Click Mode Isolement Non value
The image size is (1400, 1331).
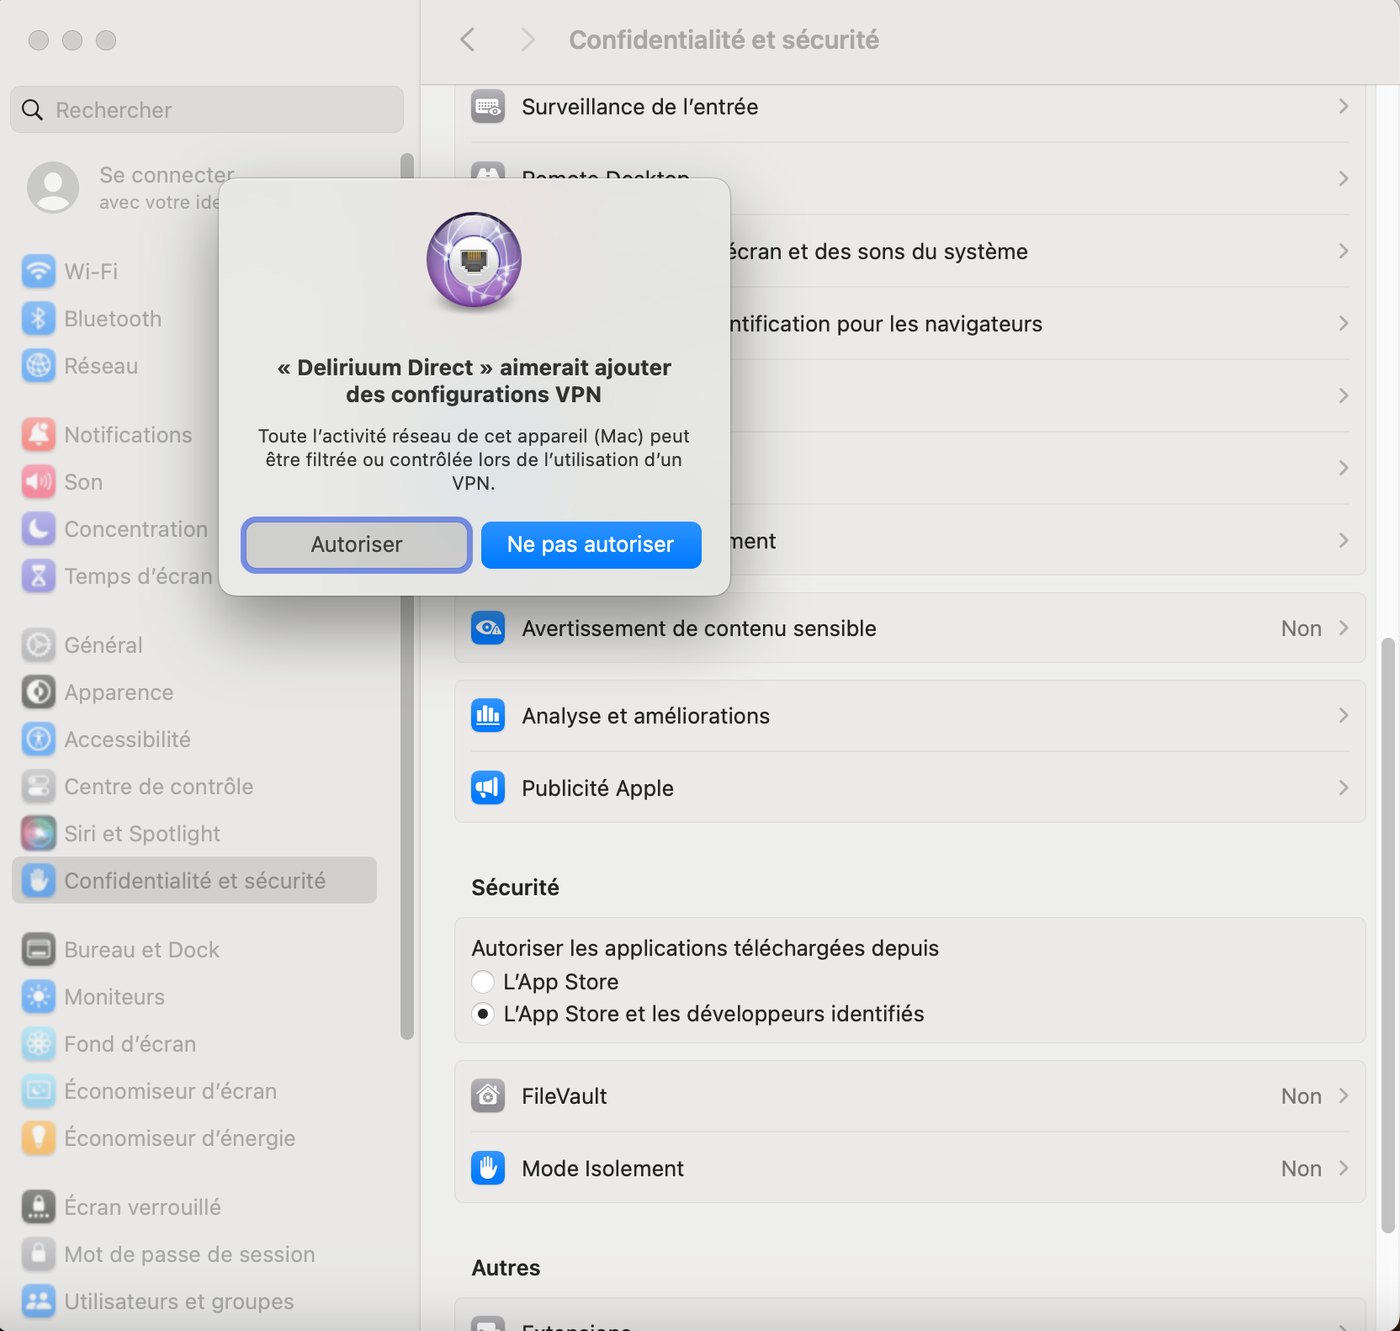pos(1301,1168)
